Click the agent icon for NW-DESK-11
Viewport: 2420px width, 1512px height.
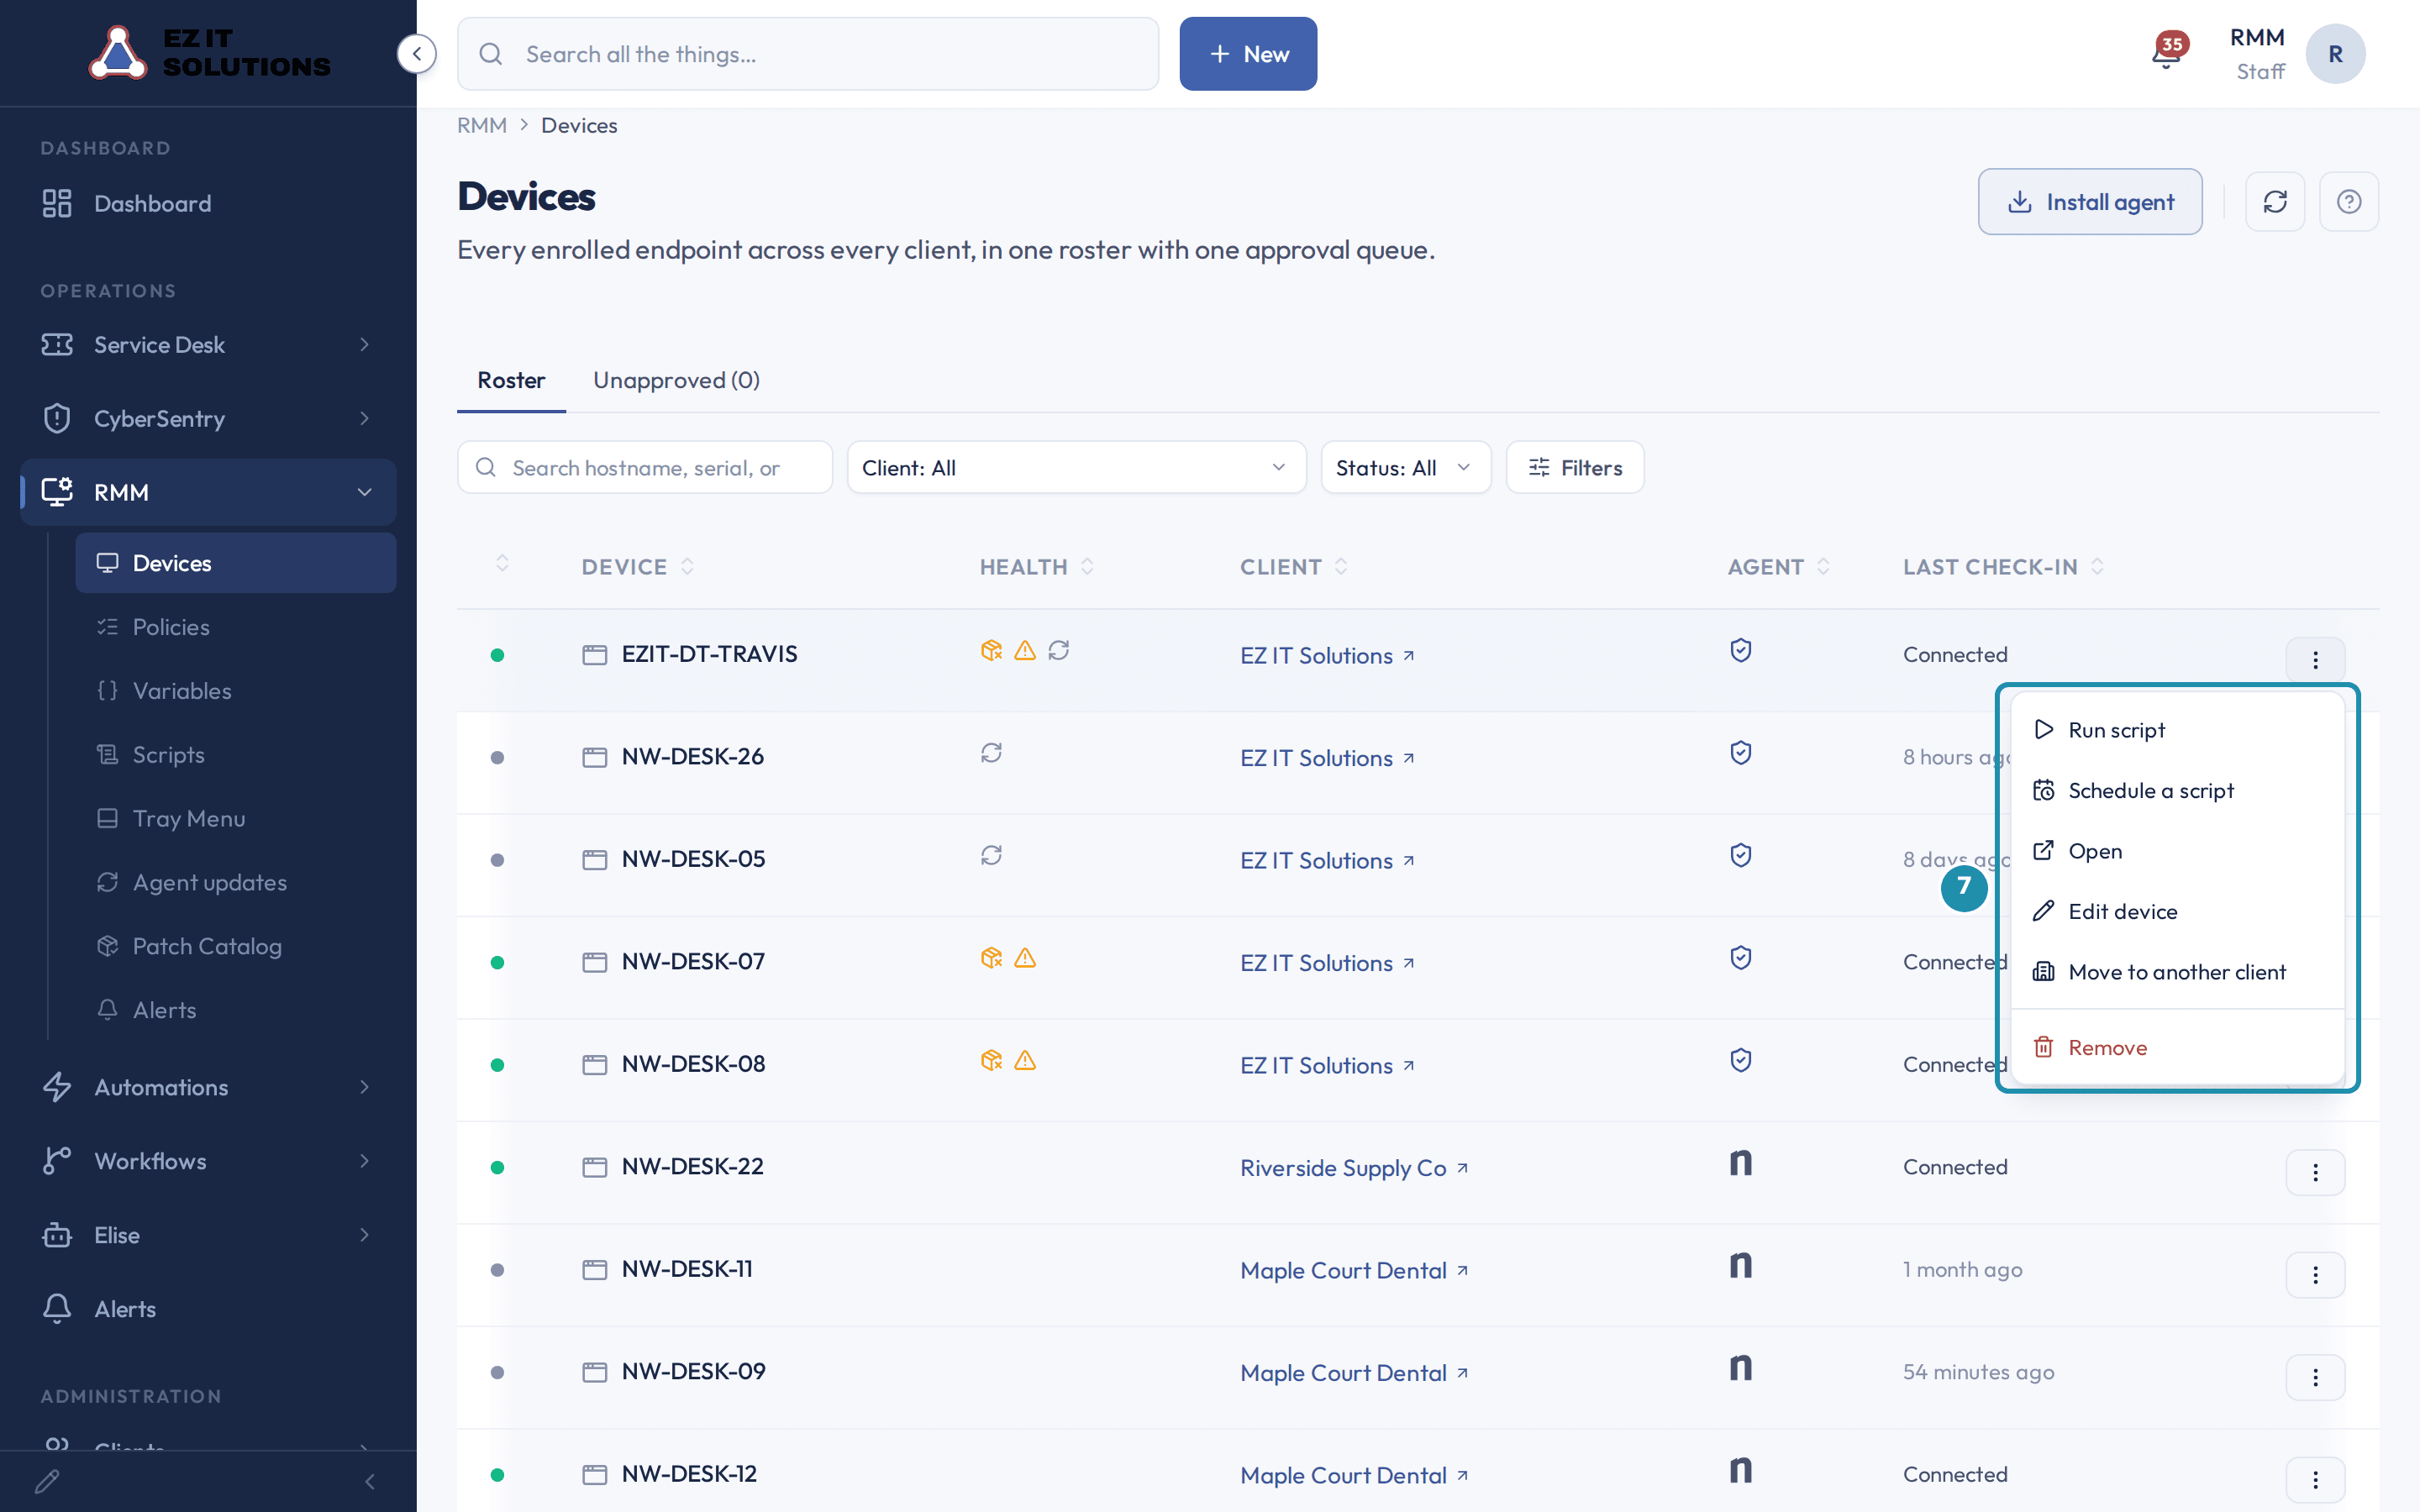pyautogui.click(x=1741, y=1265)
